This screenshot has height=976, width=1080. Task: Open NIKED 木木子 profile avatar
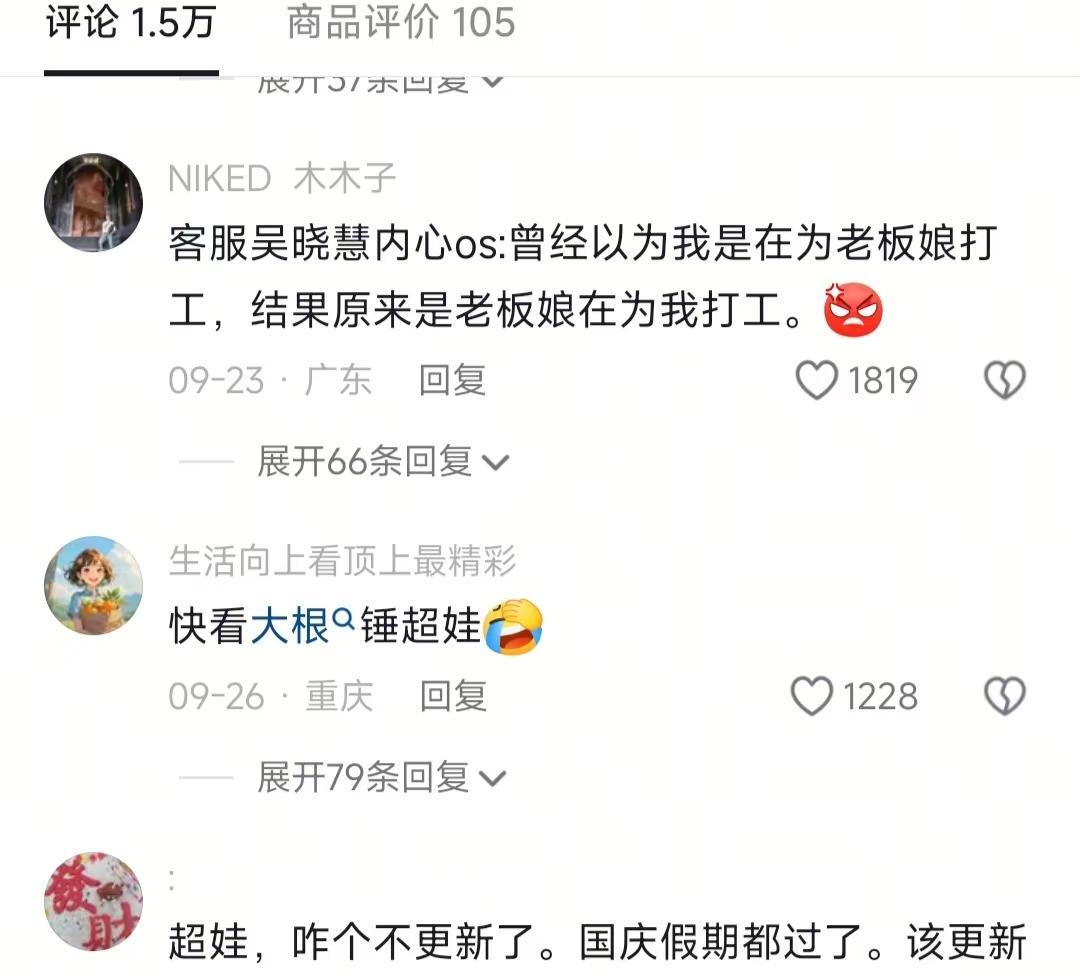click(x=94, y=203)
